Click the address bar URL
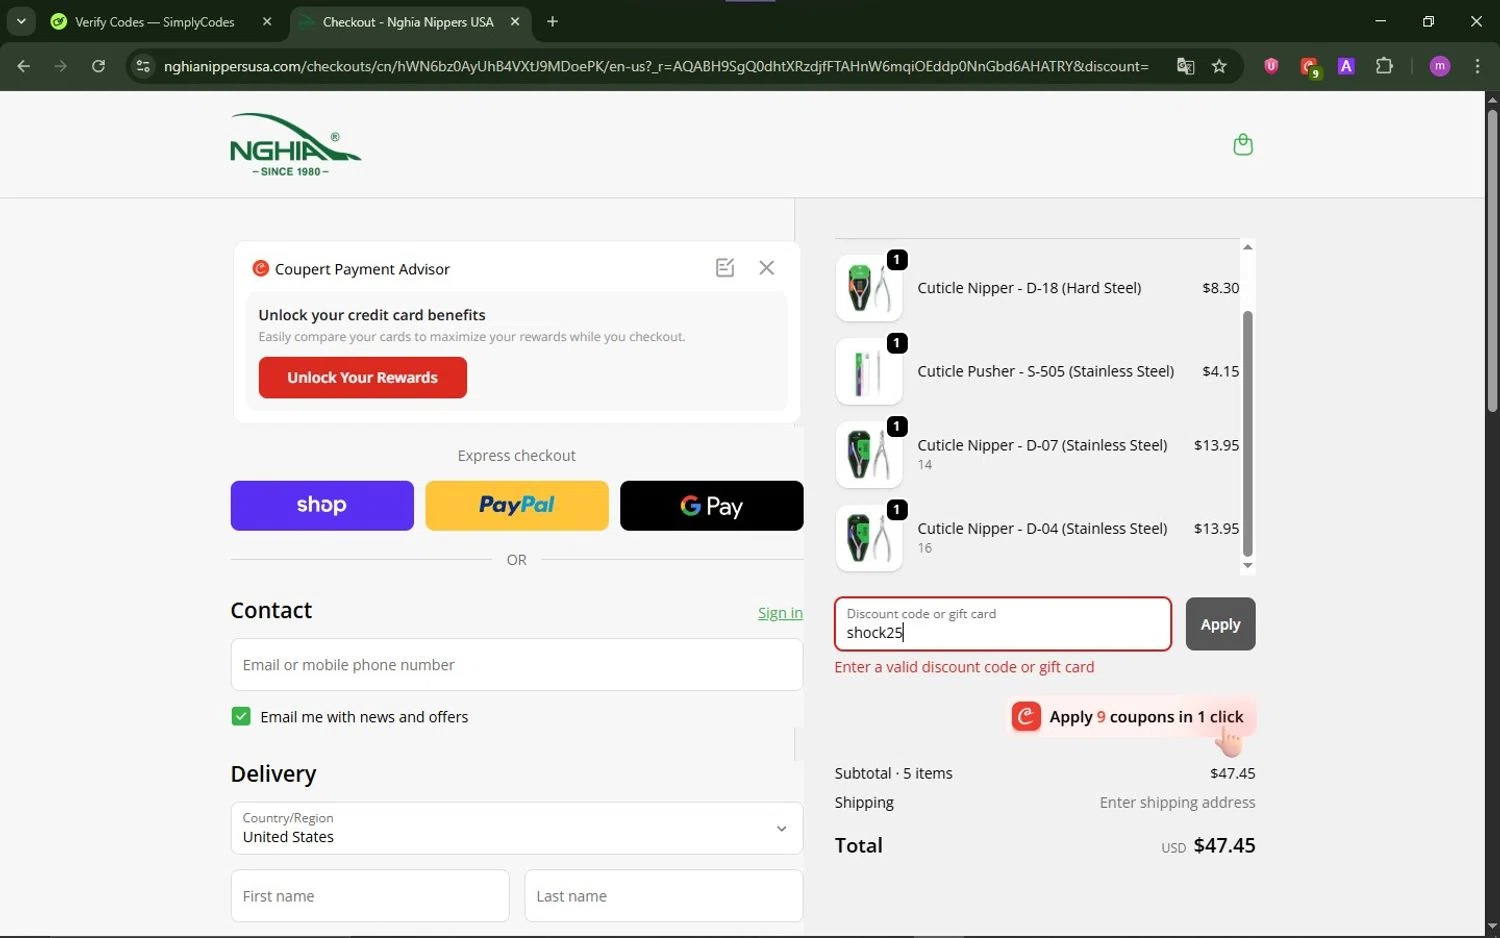Viewport: 1500px width, 938px height. (656, 66)
